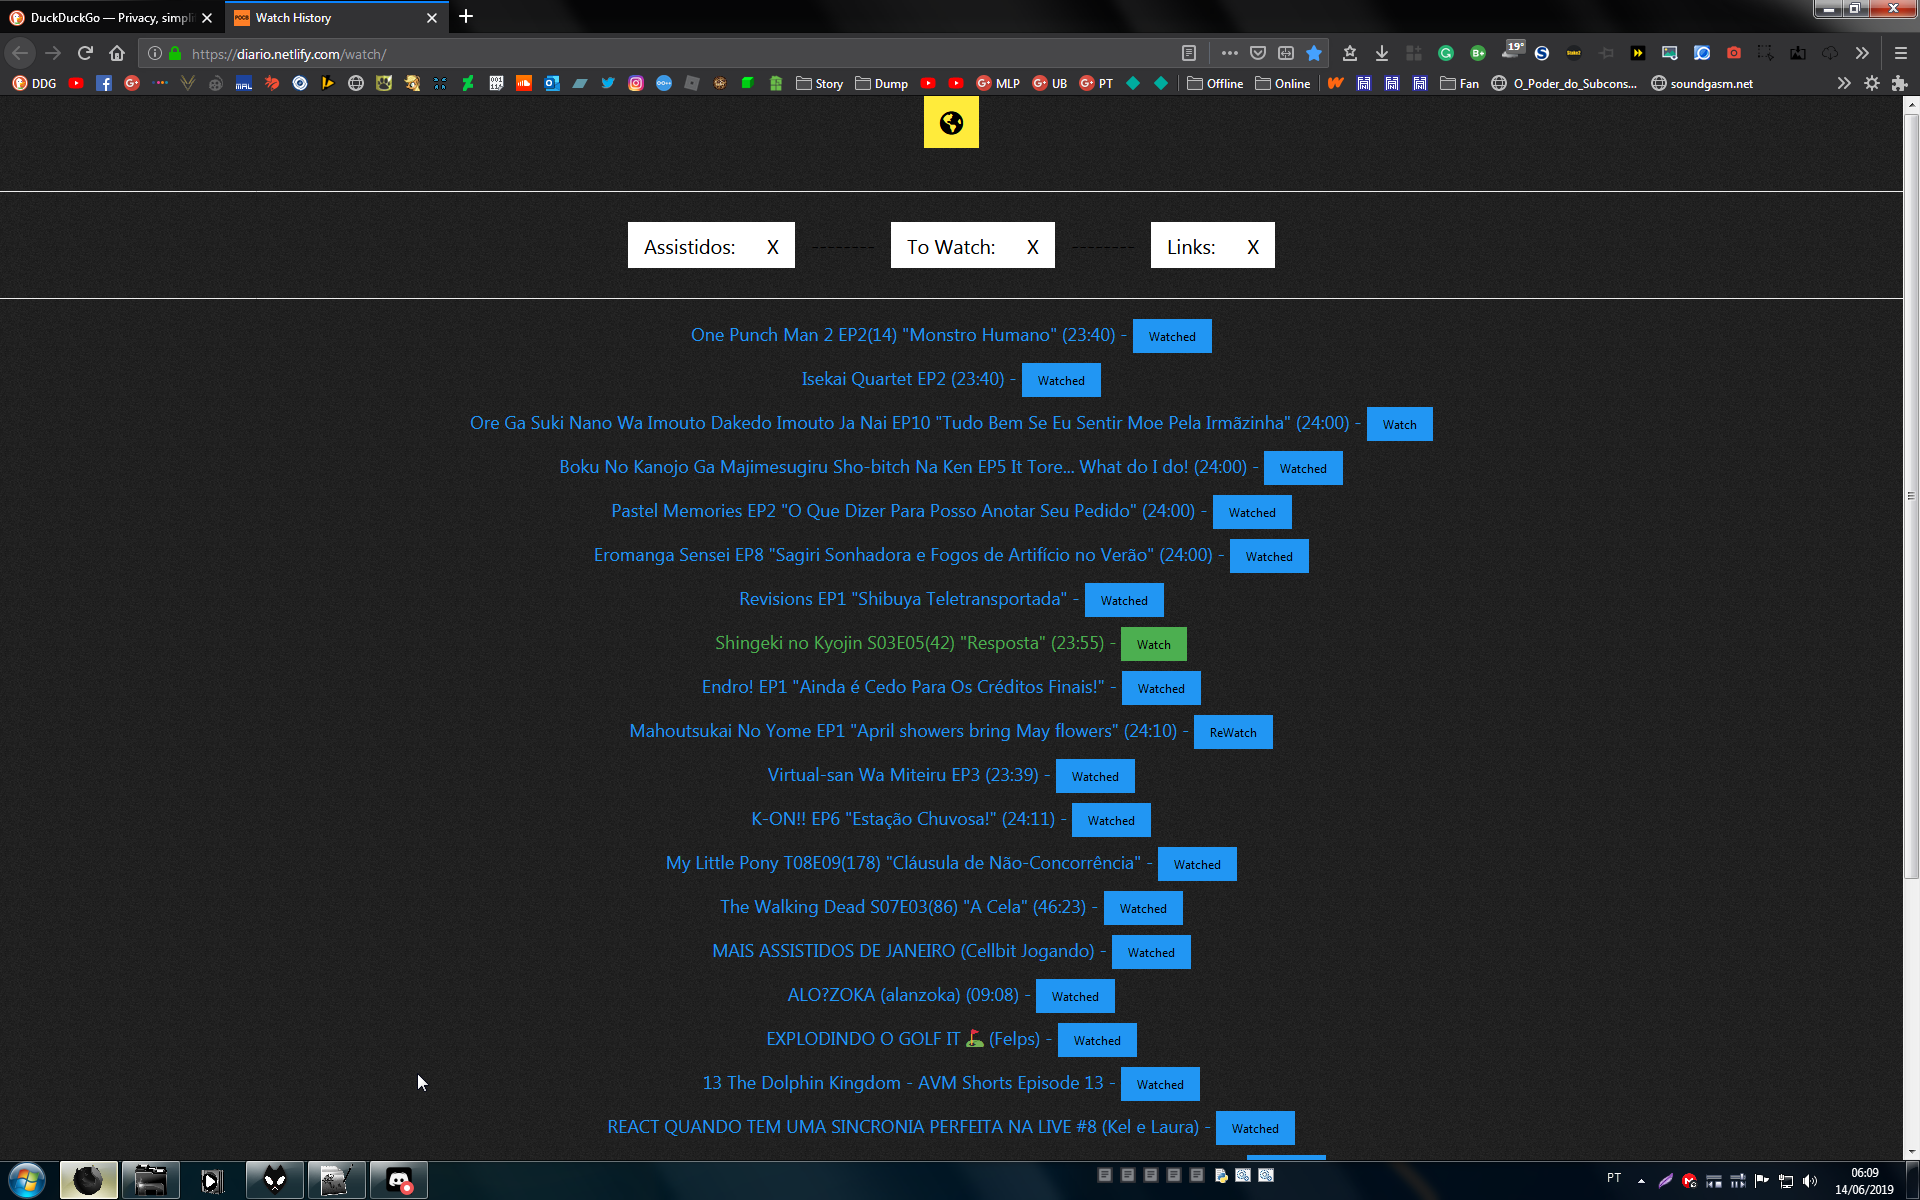
Task: Open the Discord taskbar icon
Action: 399,1180
